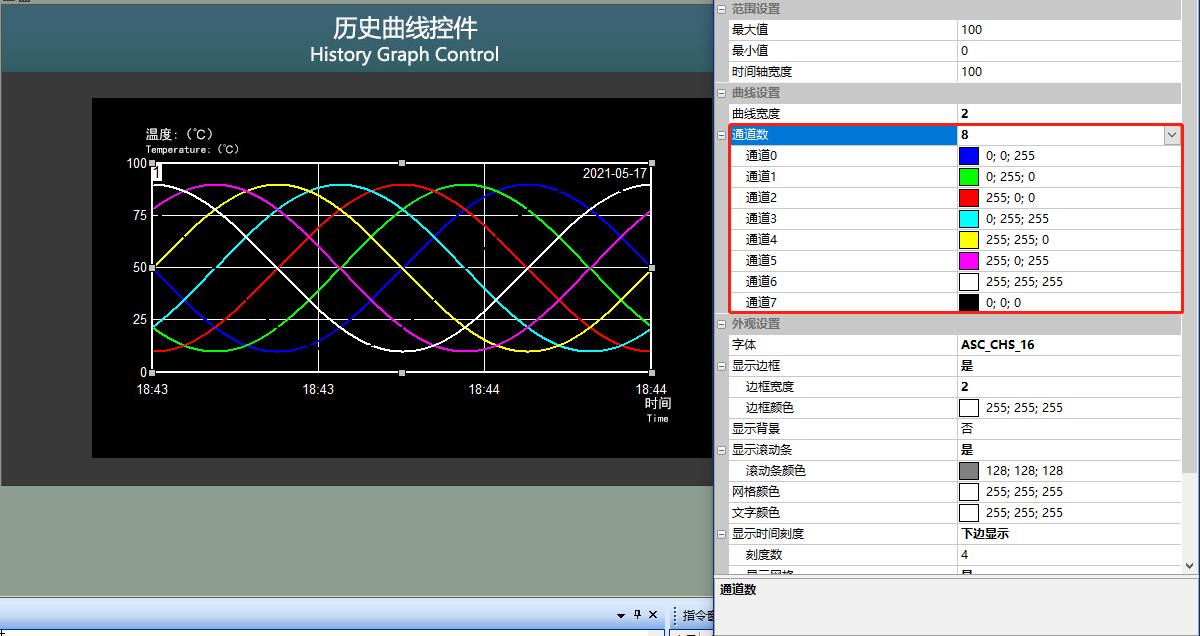Click the 温度 (℃) axis label
The image size is (1200, 636).
tap(180, 134)
